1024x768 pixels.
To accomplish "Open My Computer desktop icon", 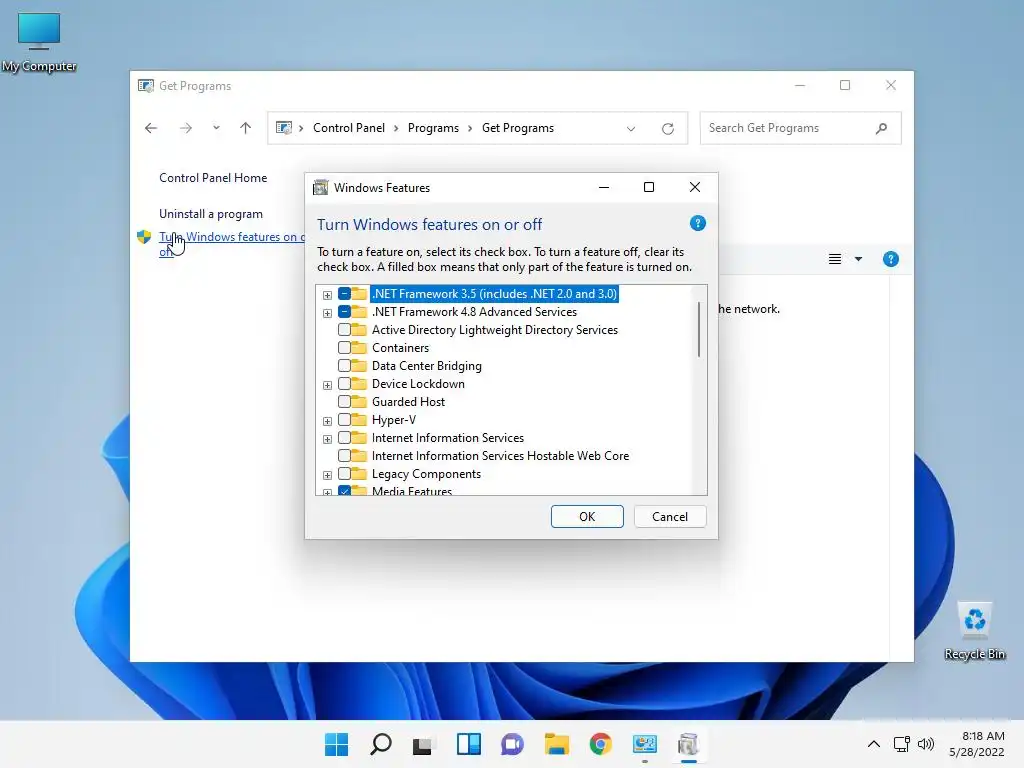I will 39,42.
